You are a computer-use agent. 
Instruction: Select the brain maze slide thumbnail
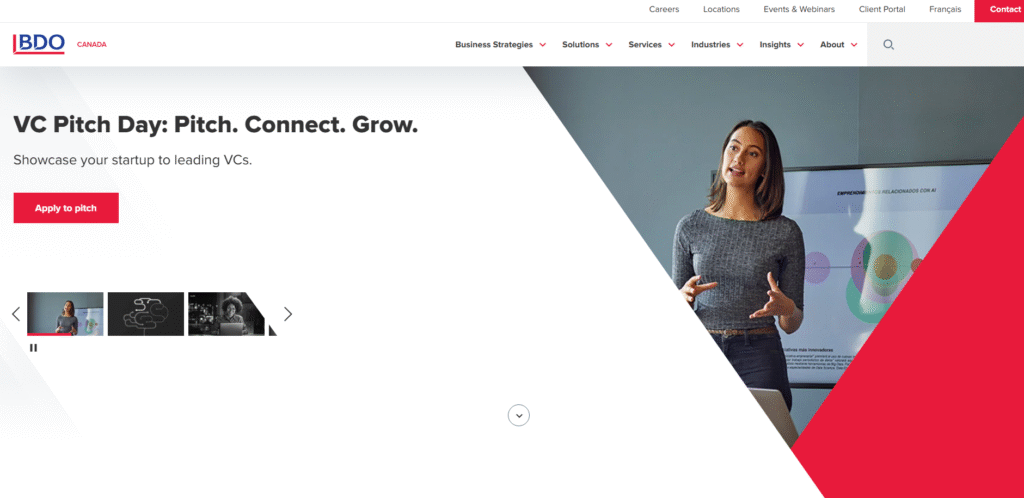click(x=146, y=314)
